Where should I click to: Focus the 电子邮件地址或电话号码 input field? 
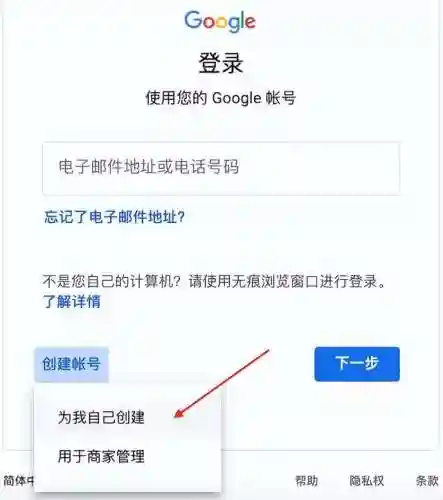click(x=221, y=169)
